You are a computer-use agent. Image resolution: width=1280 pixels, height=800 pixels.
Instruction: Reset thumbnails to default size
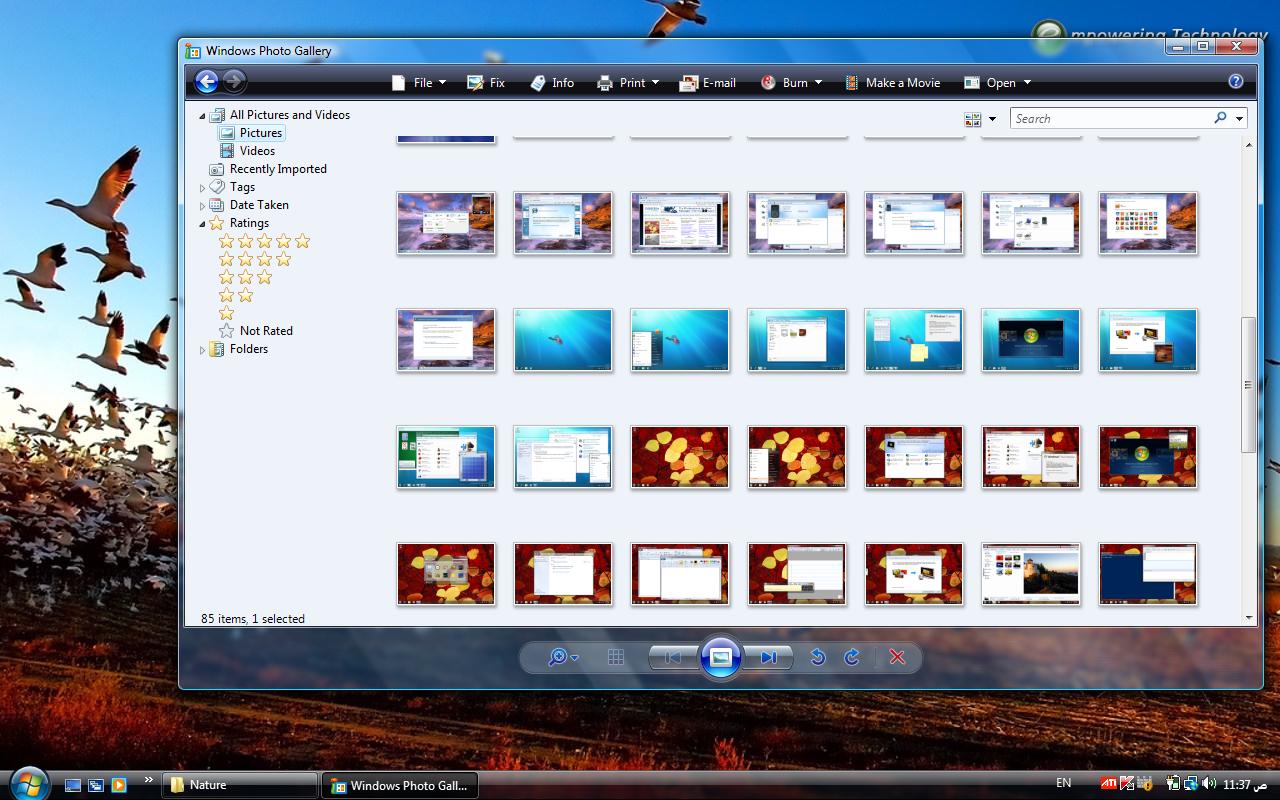click(616, 657)
